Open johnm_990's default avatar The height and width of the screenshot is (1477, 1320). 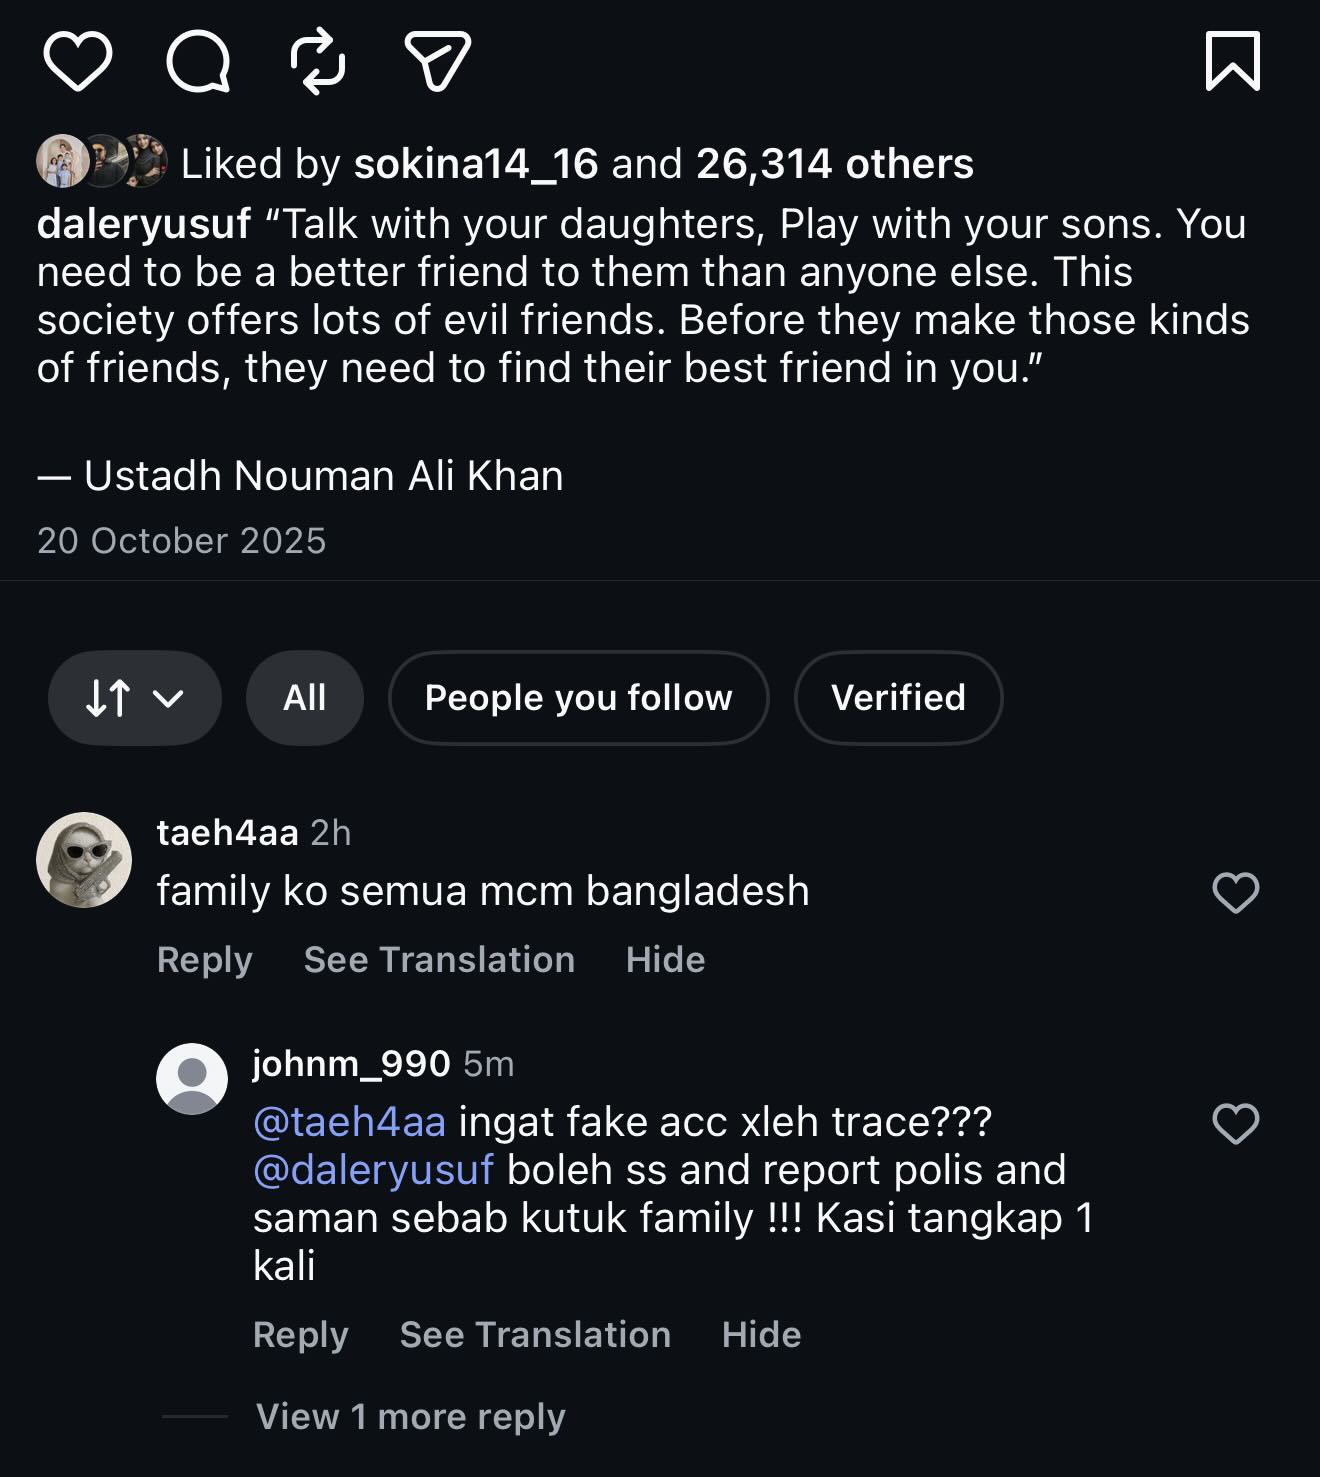pos(192,1079)
